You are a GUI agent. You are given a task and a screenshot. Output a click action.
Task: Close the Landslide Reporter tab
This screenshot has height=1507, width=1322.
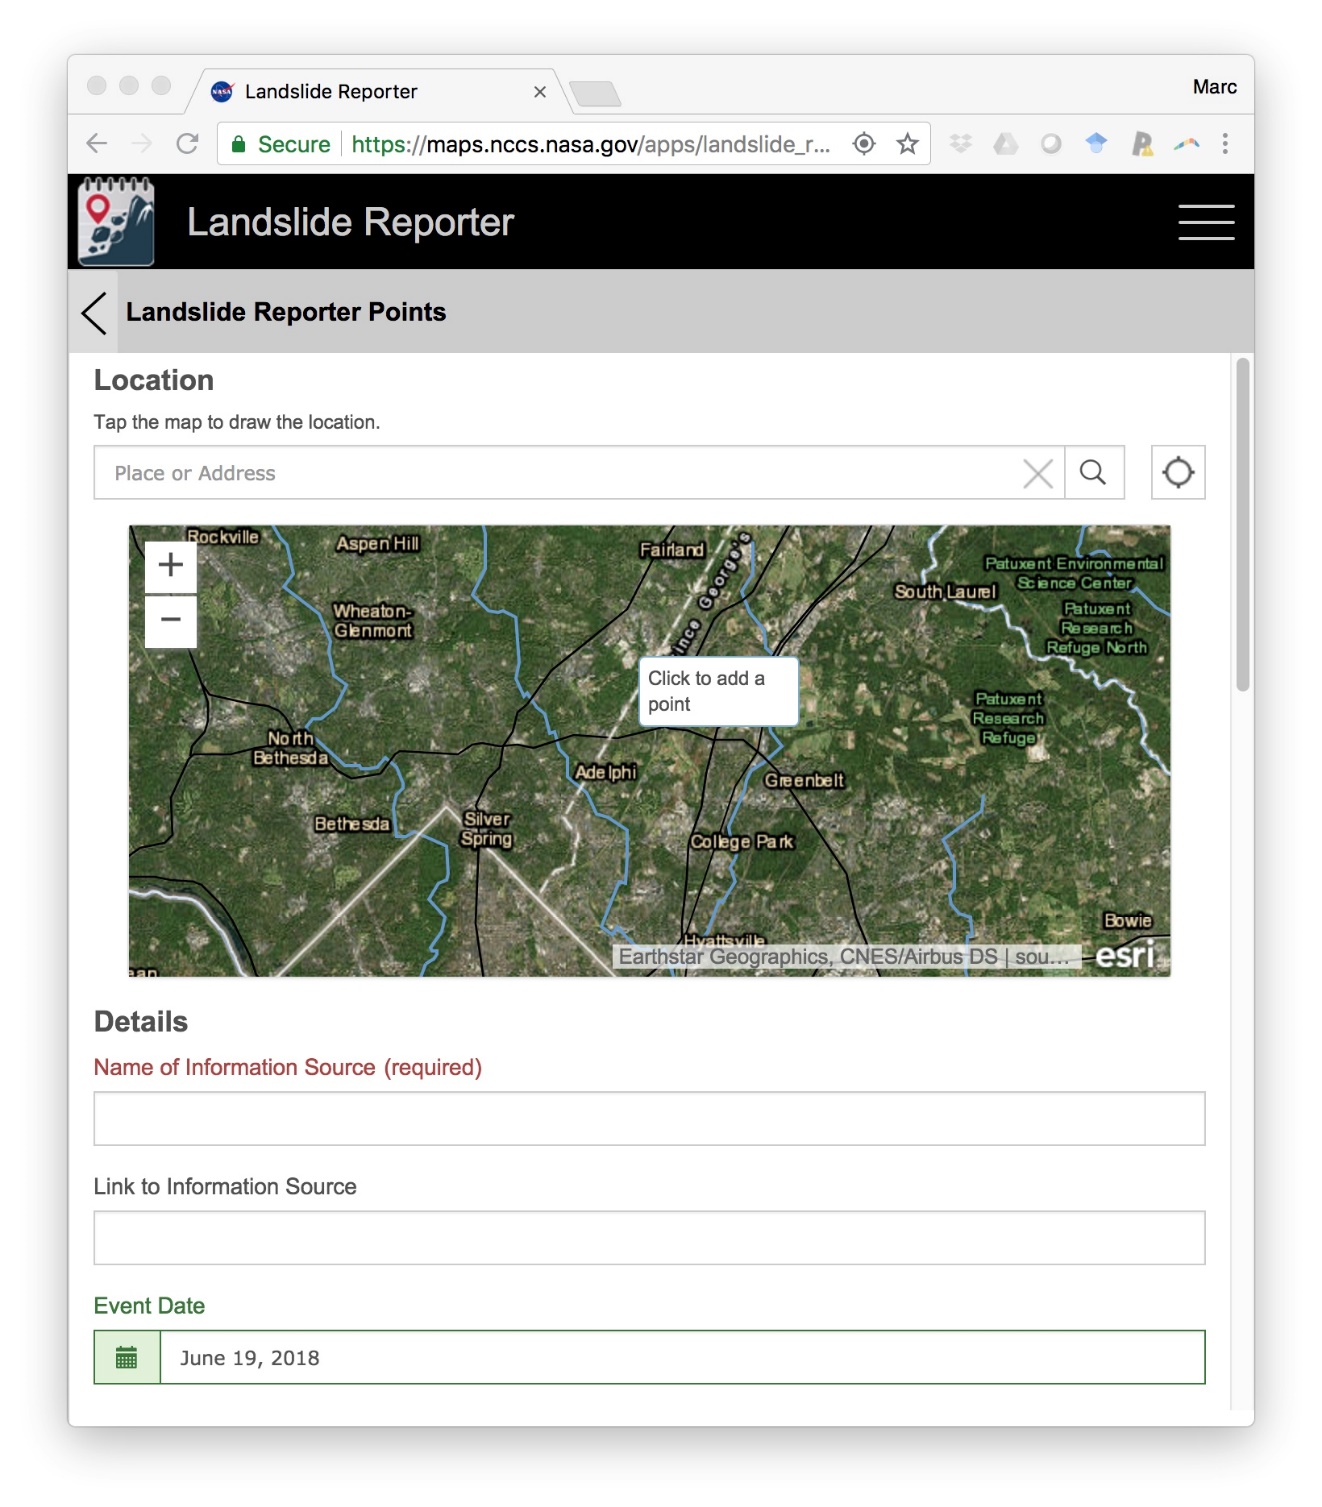point(540,92)
